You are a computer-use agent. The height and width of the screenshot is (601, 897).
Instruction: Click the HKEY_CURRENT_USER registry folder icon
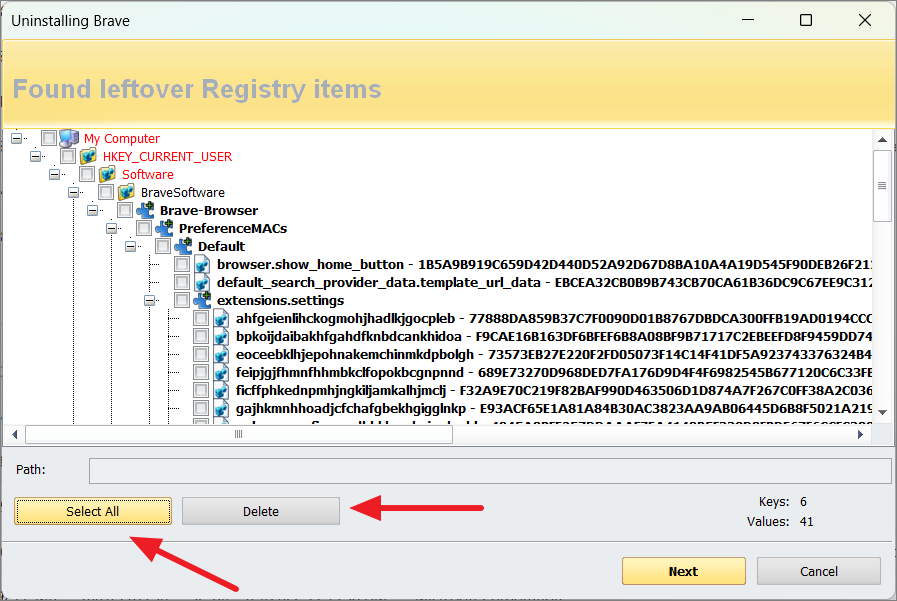coord(88,156)
